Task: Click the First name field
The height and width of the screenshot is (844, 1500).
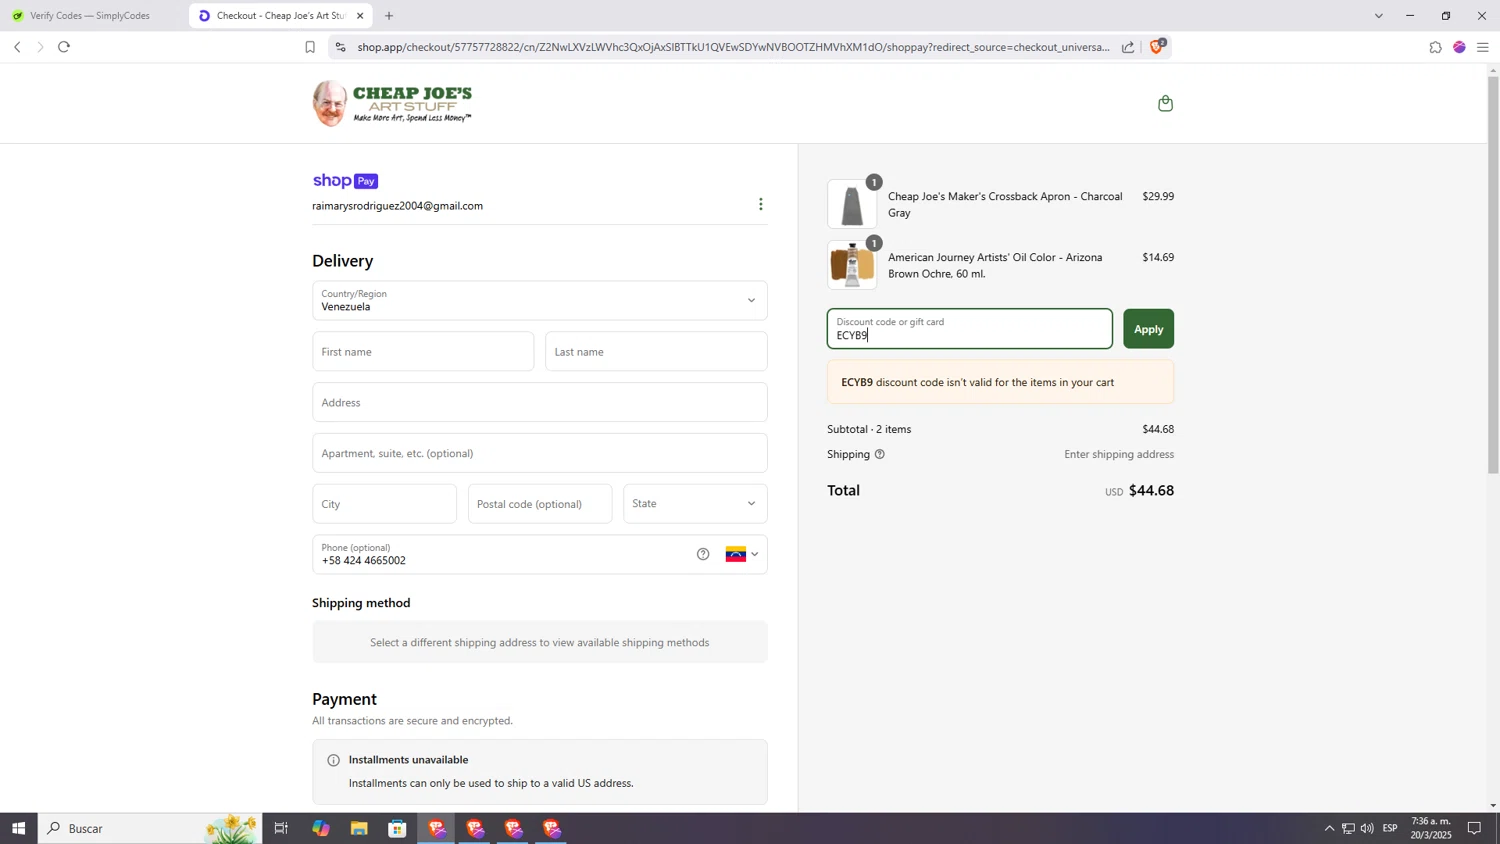Action: [423, 352]
